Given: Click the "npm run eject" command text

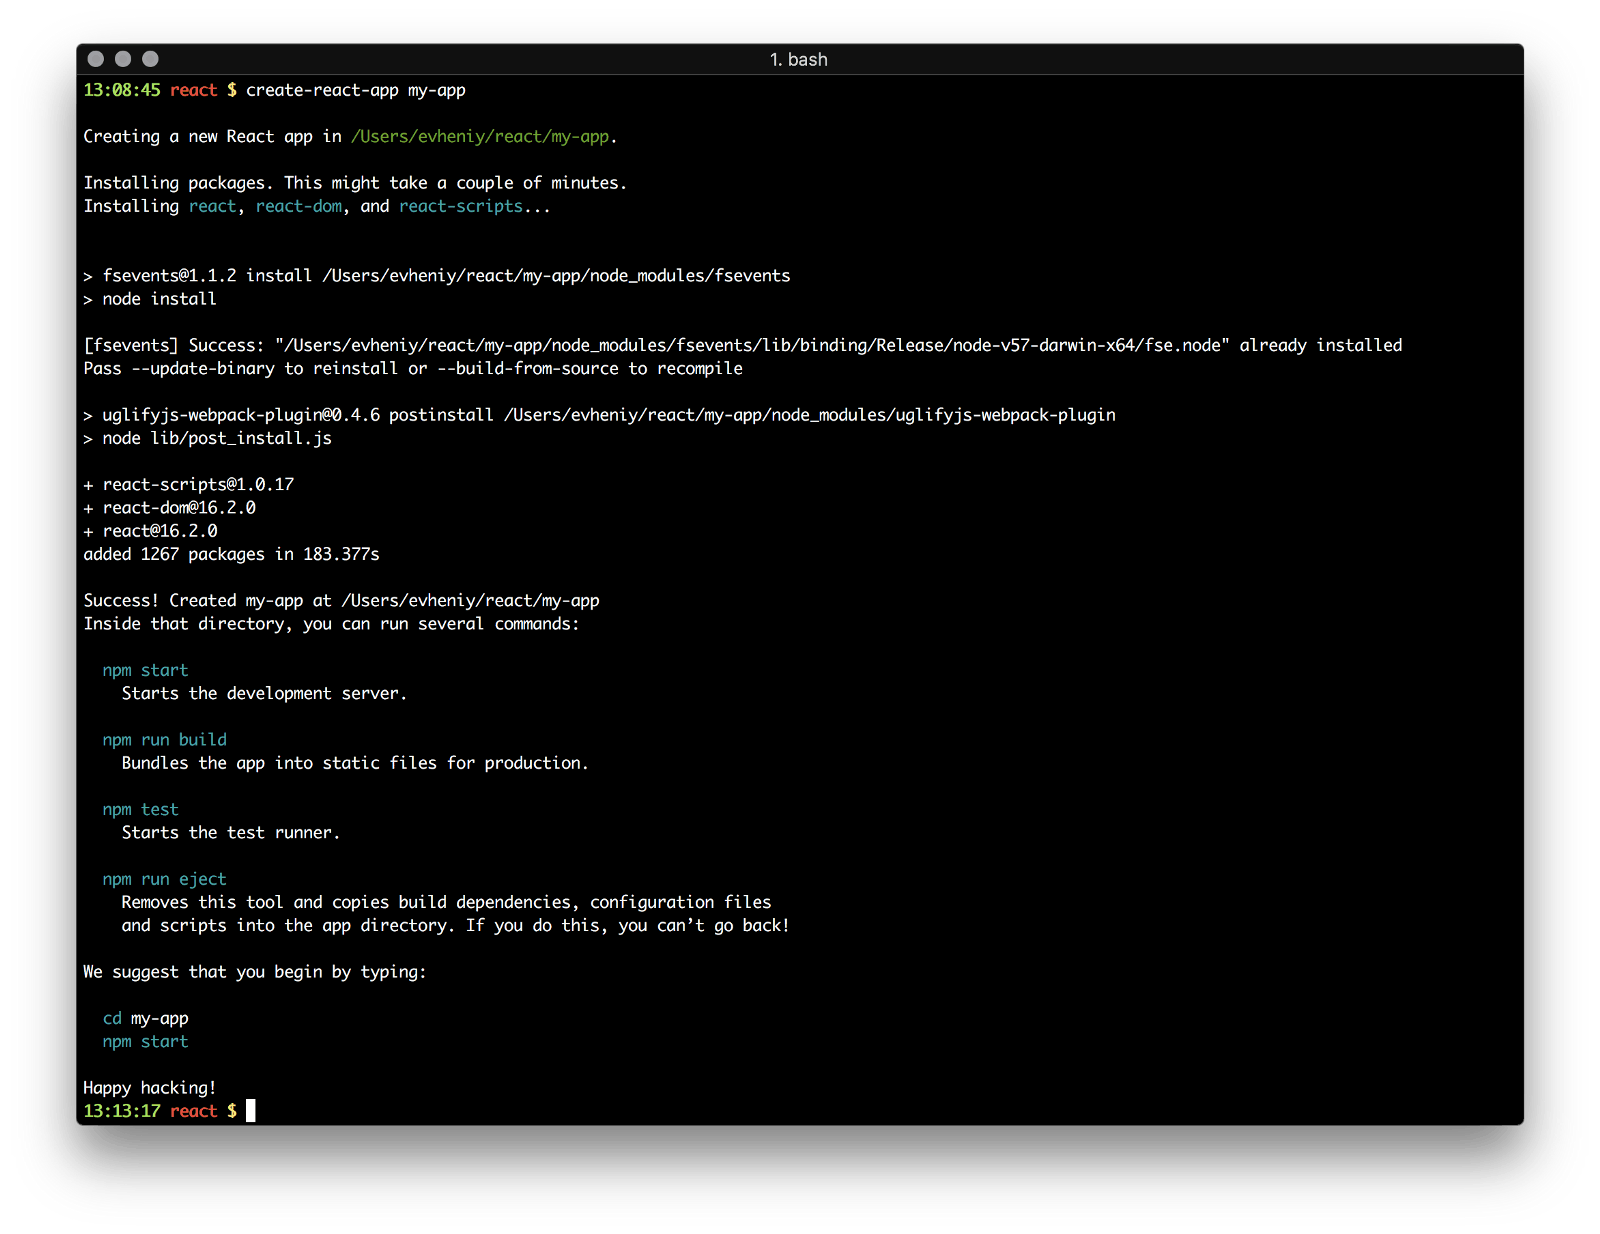Looking at the screenshot, I should [165, 879].
